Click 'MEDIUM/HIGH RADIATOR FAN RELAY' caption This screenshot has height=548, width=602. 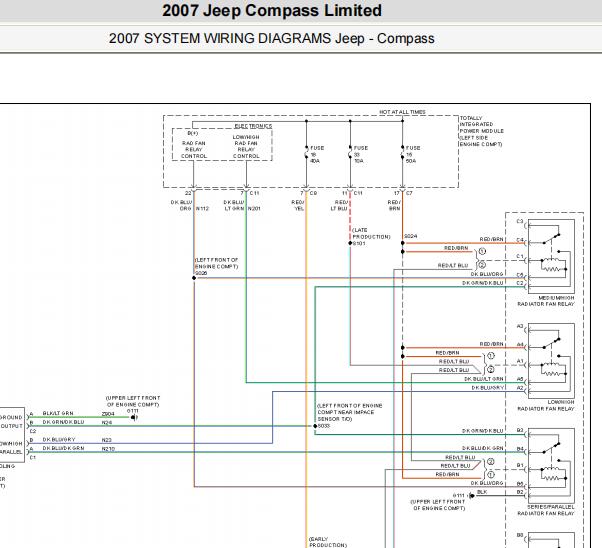546,301
